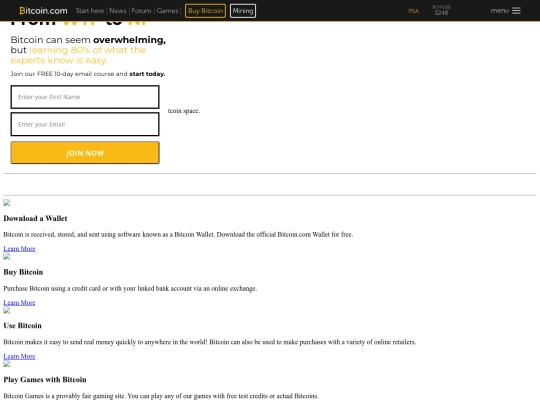Click the Use Bitcoin heading

(22, 326)
